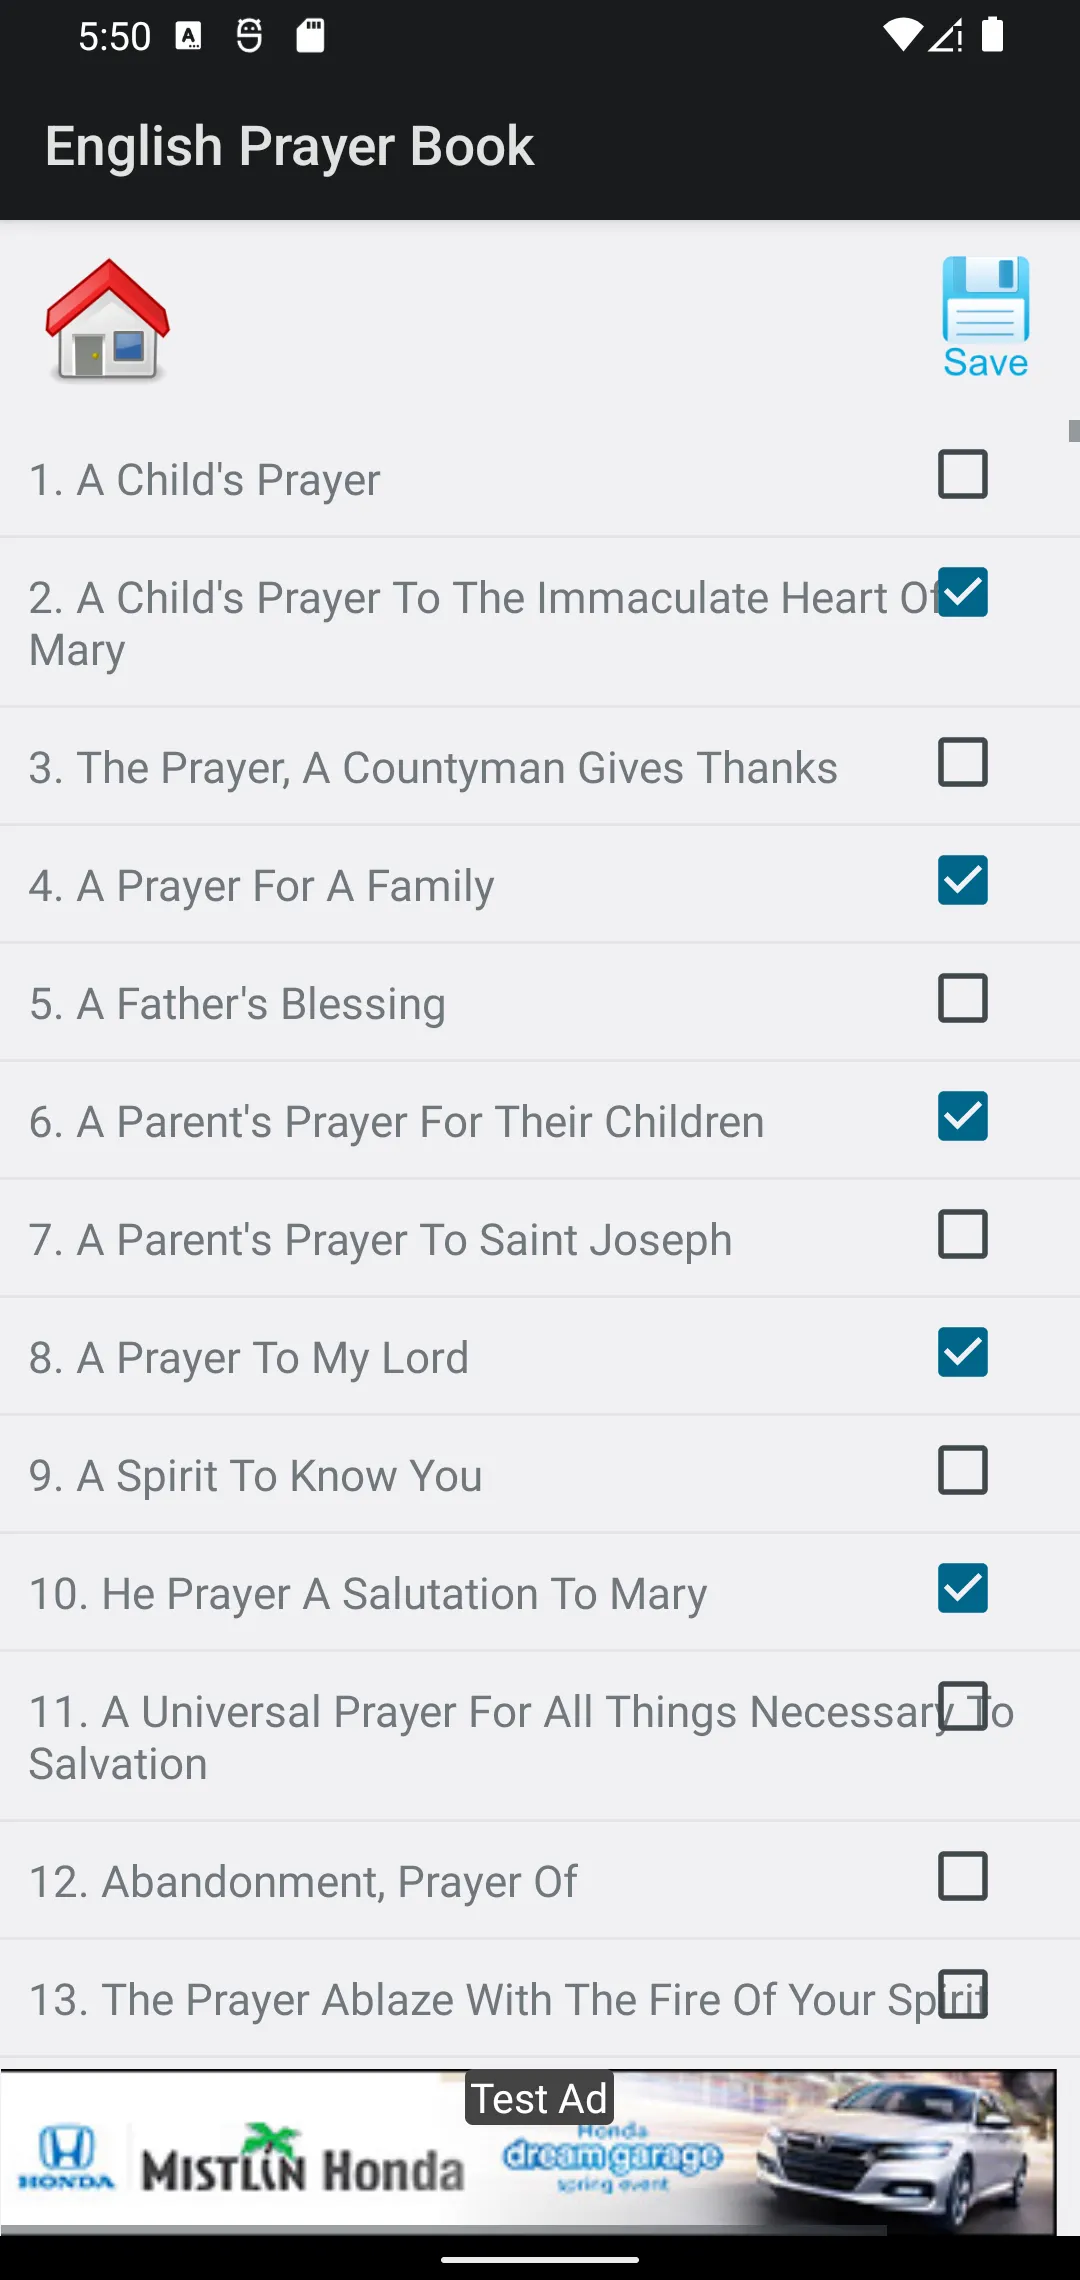Open A Parent's Prayer To Saint Joseph
The image size is (1080, 2280).
380,1240
